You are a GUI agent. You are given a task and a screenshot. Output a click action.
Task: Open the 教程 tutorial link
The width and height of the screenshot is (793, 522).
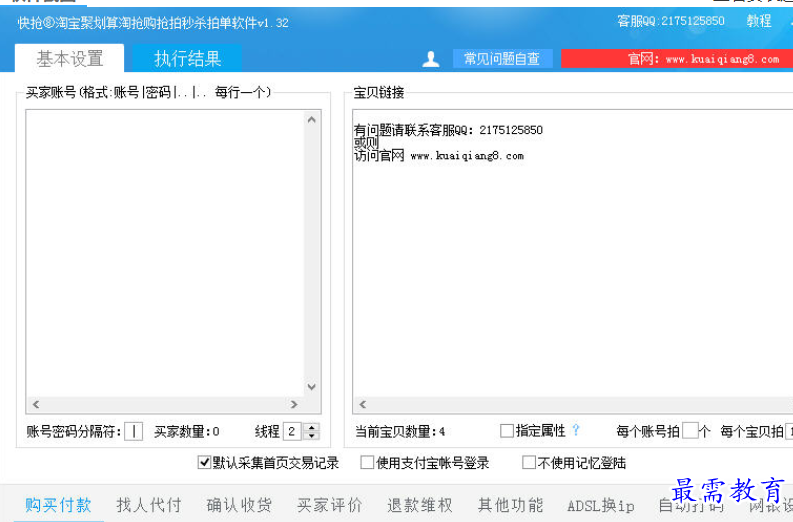[759, 21]
